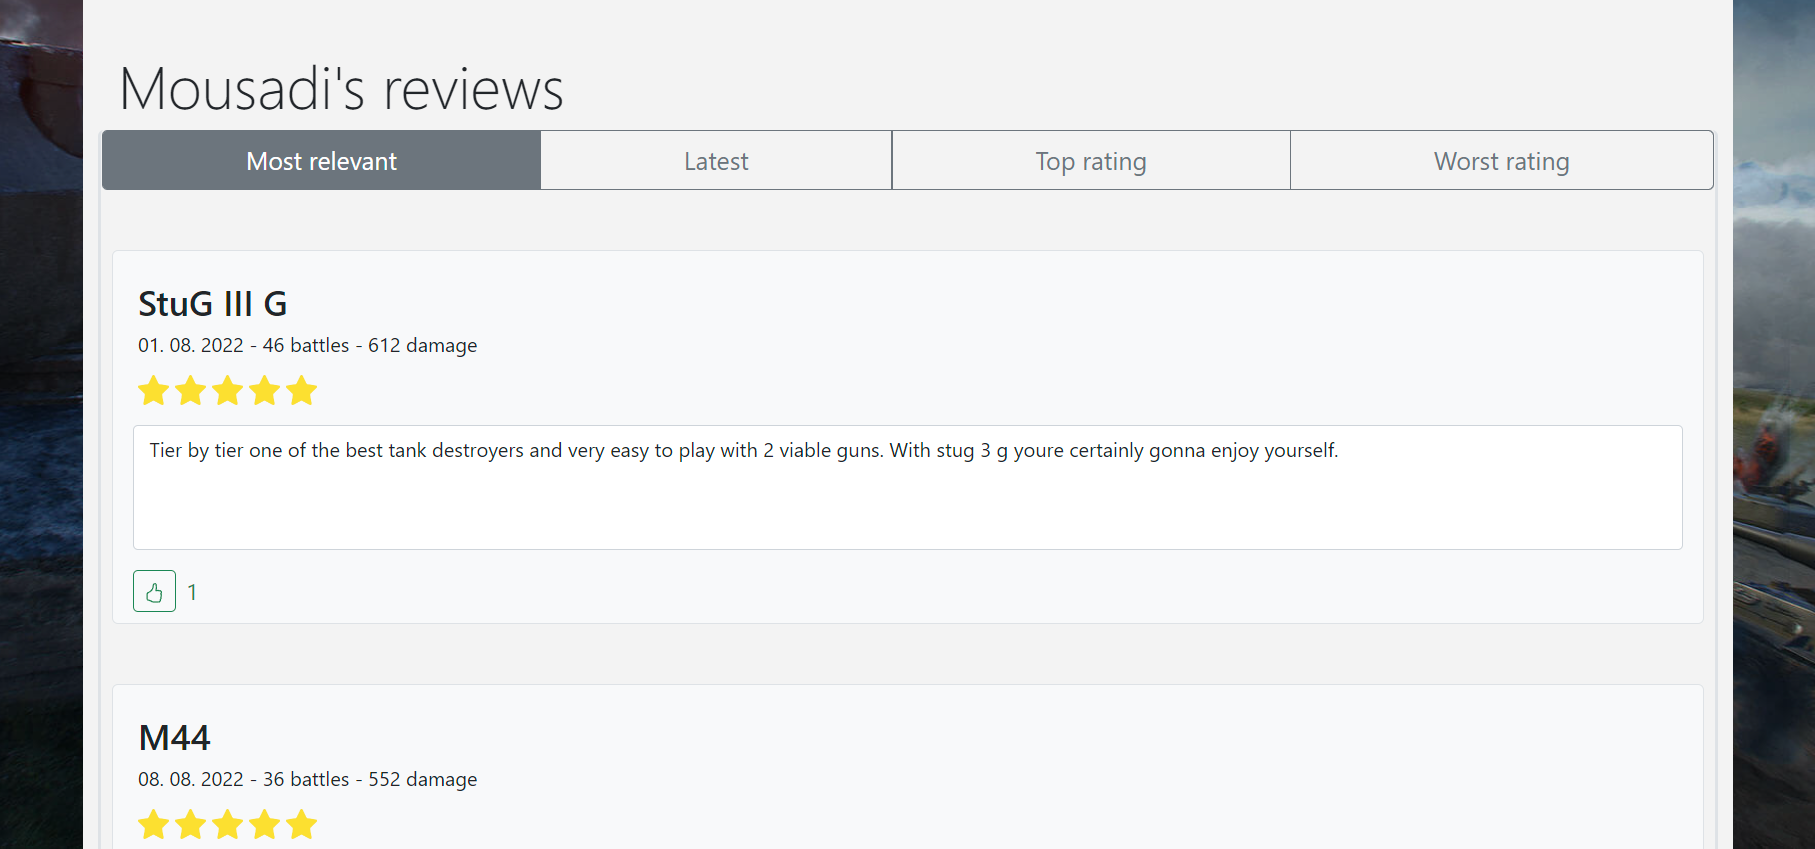Switch to the Latest tab
The image size is (1815, 849).
716,161
